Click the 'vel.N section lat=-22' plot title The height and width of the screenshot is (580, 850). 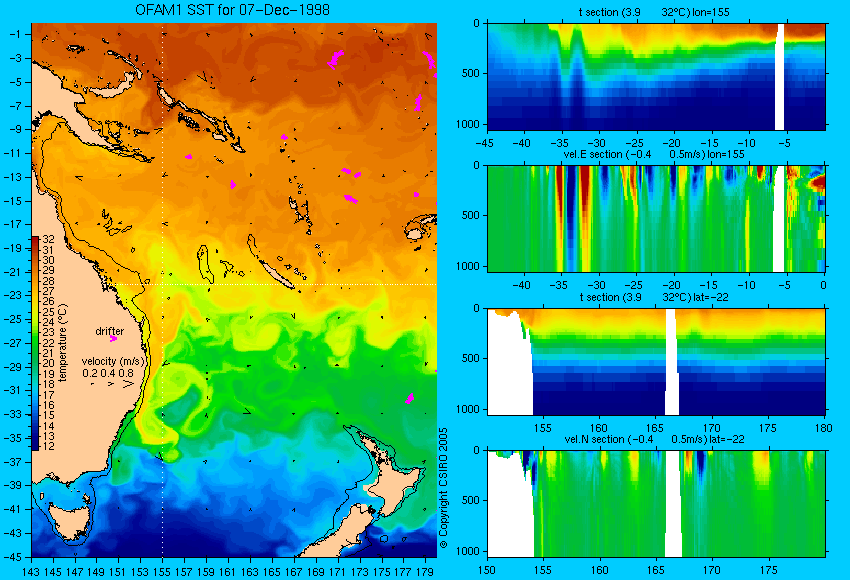pyautogui.click(x=654, y=439)
